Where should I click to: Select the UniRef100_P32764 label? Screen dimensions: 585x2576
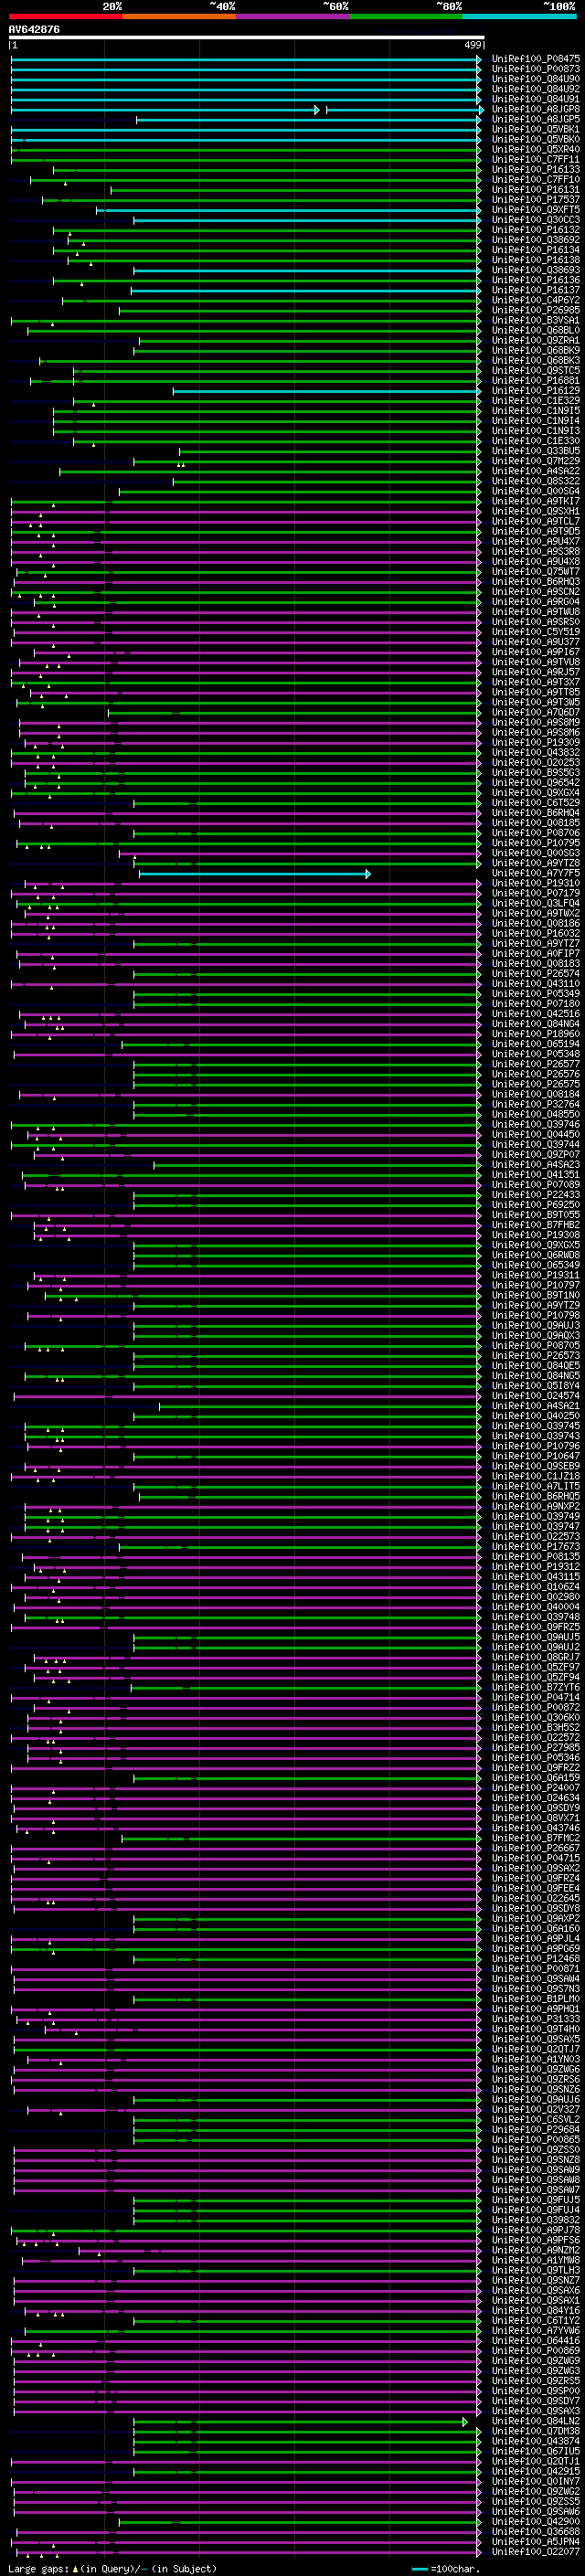(536, 1104)
